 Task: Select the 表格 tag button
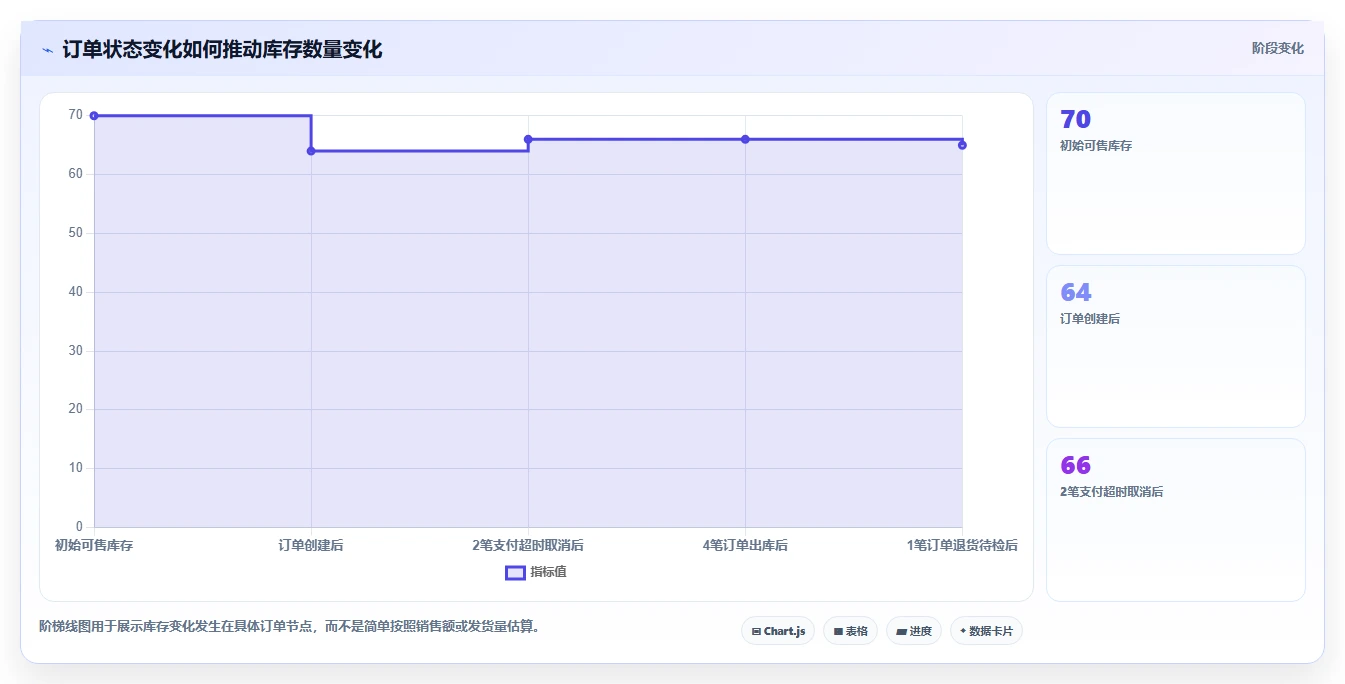pyautogui.click(x=850, y=631)
